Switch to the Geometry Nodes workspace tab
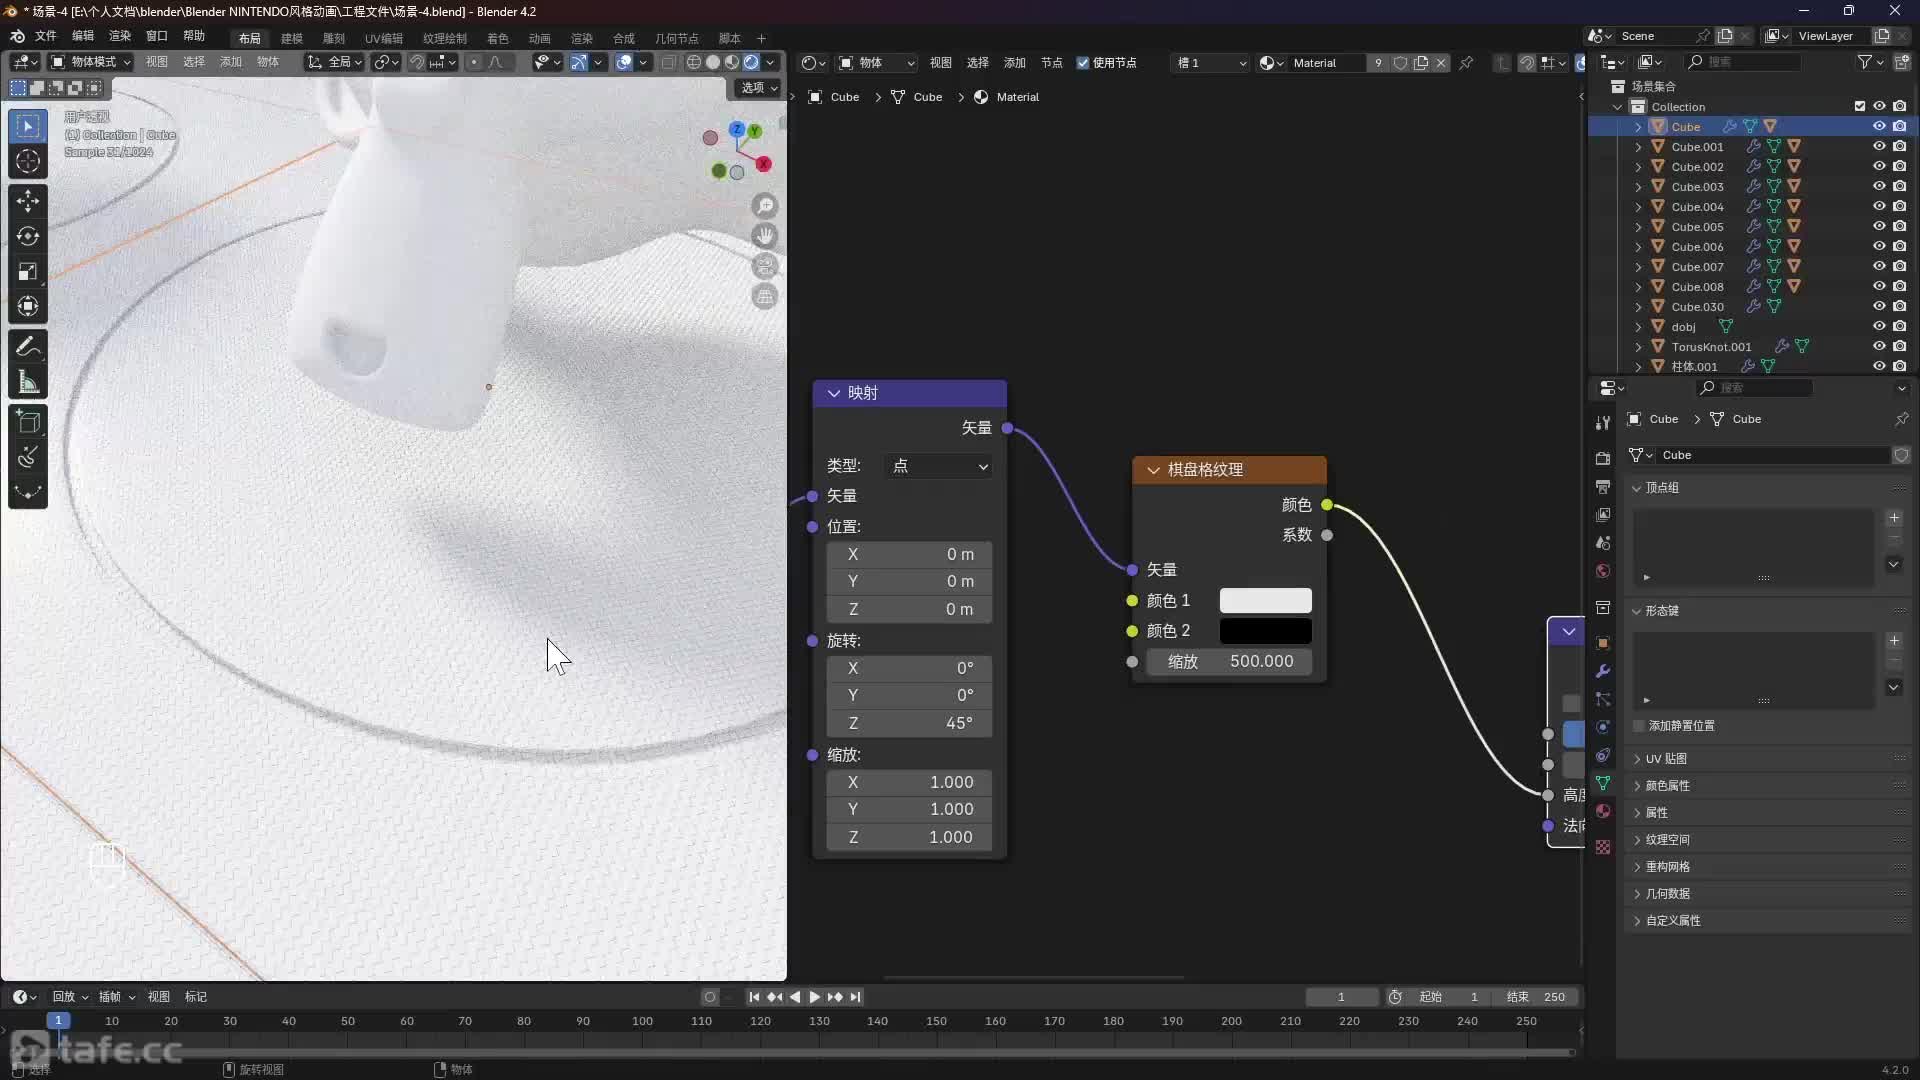Image resolution: width=1920 pixels, height=1080 pixels. pos(677,38)
